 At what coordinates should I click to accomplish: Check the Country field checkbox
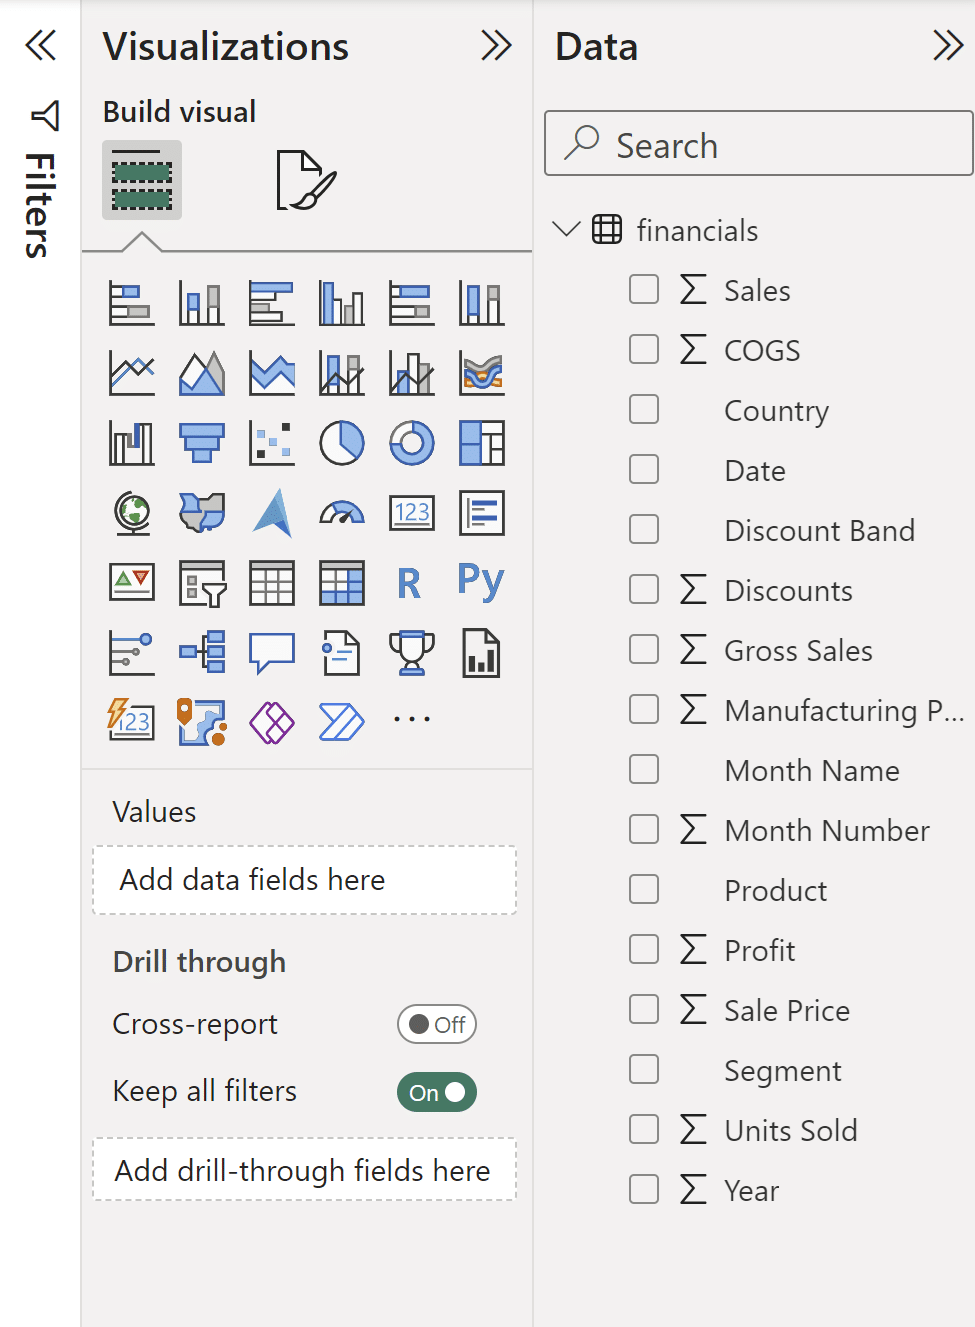(x=644, y=409)
